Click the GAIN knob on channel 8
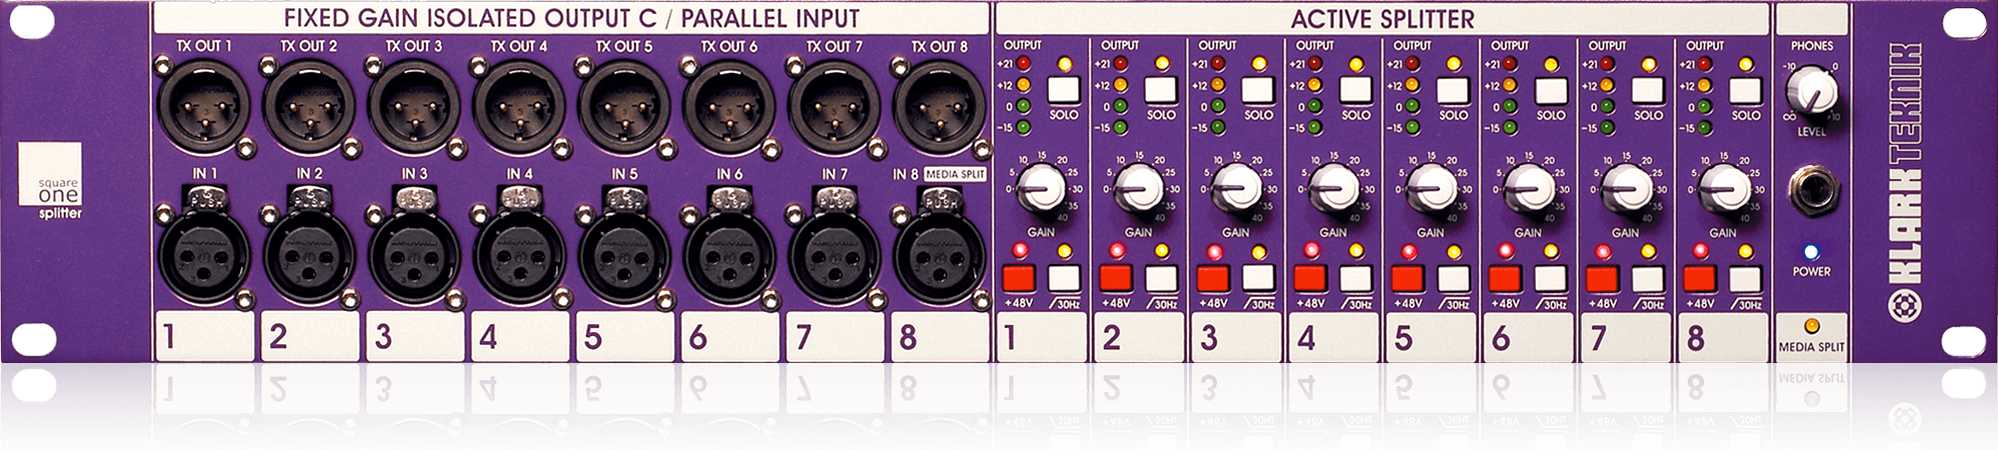1998x456 pixels. click(x=1723, y=187)
